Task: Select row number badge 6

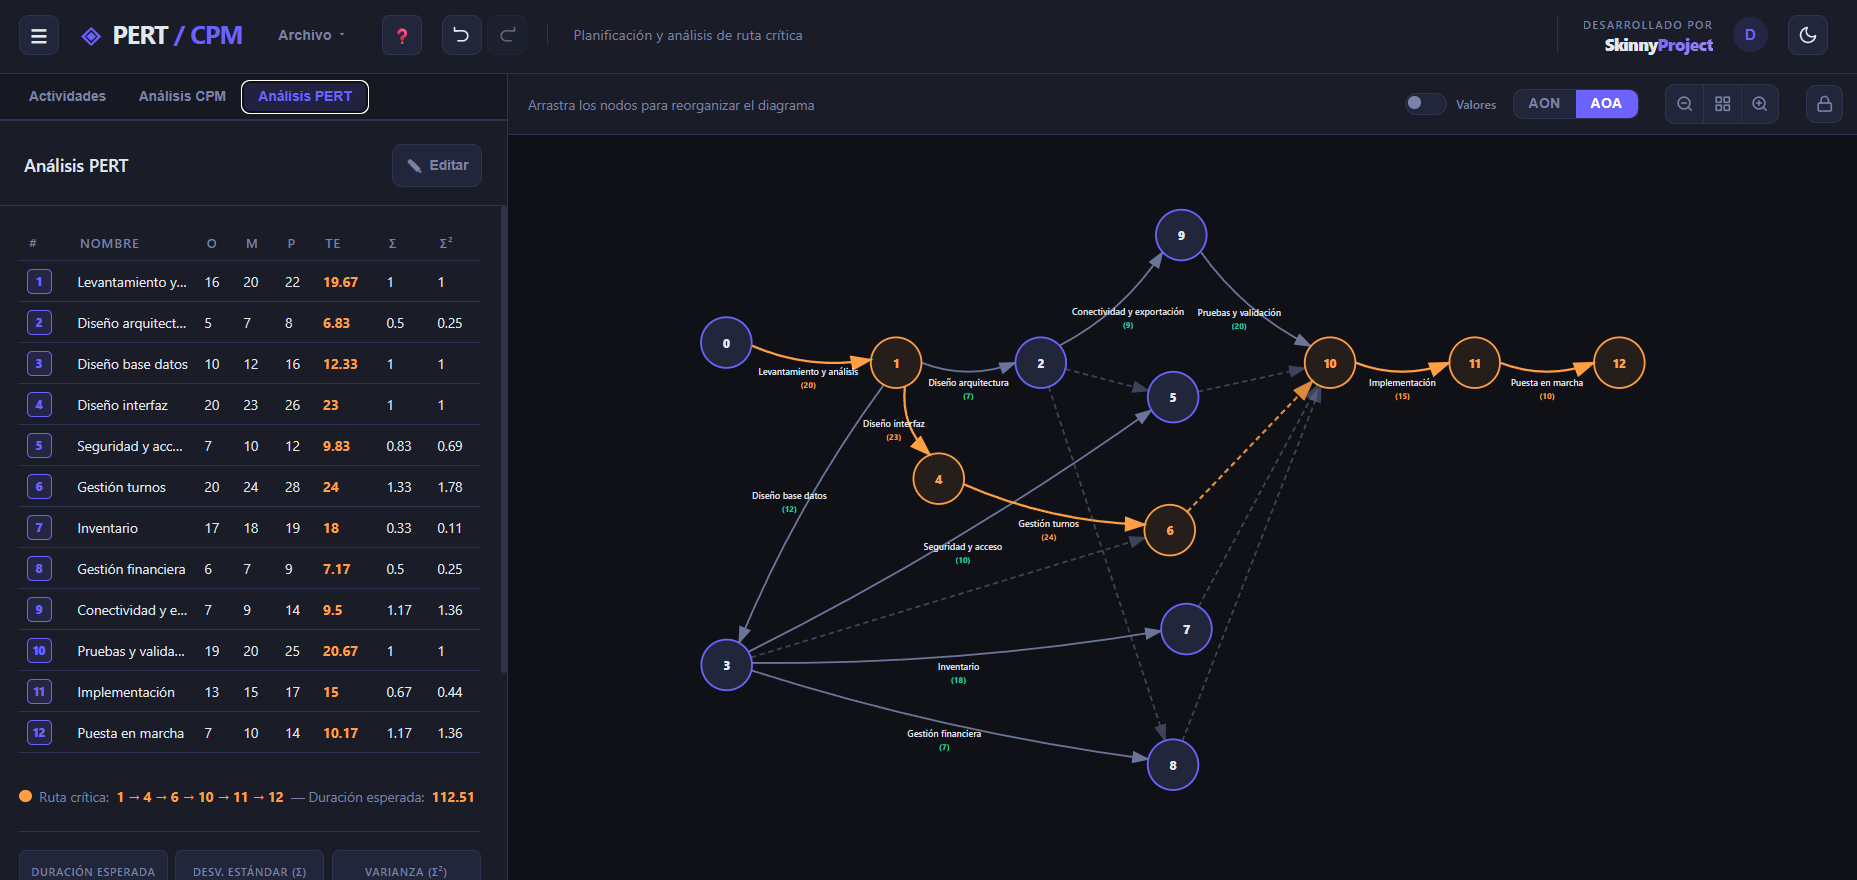Action: pos(39,487)
